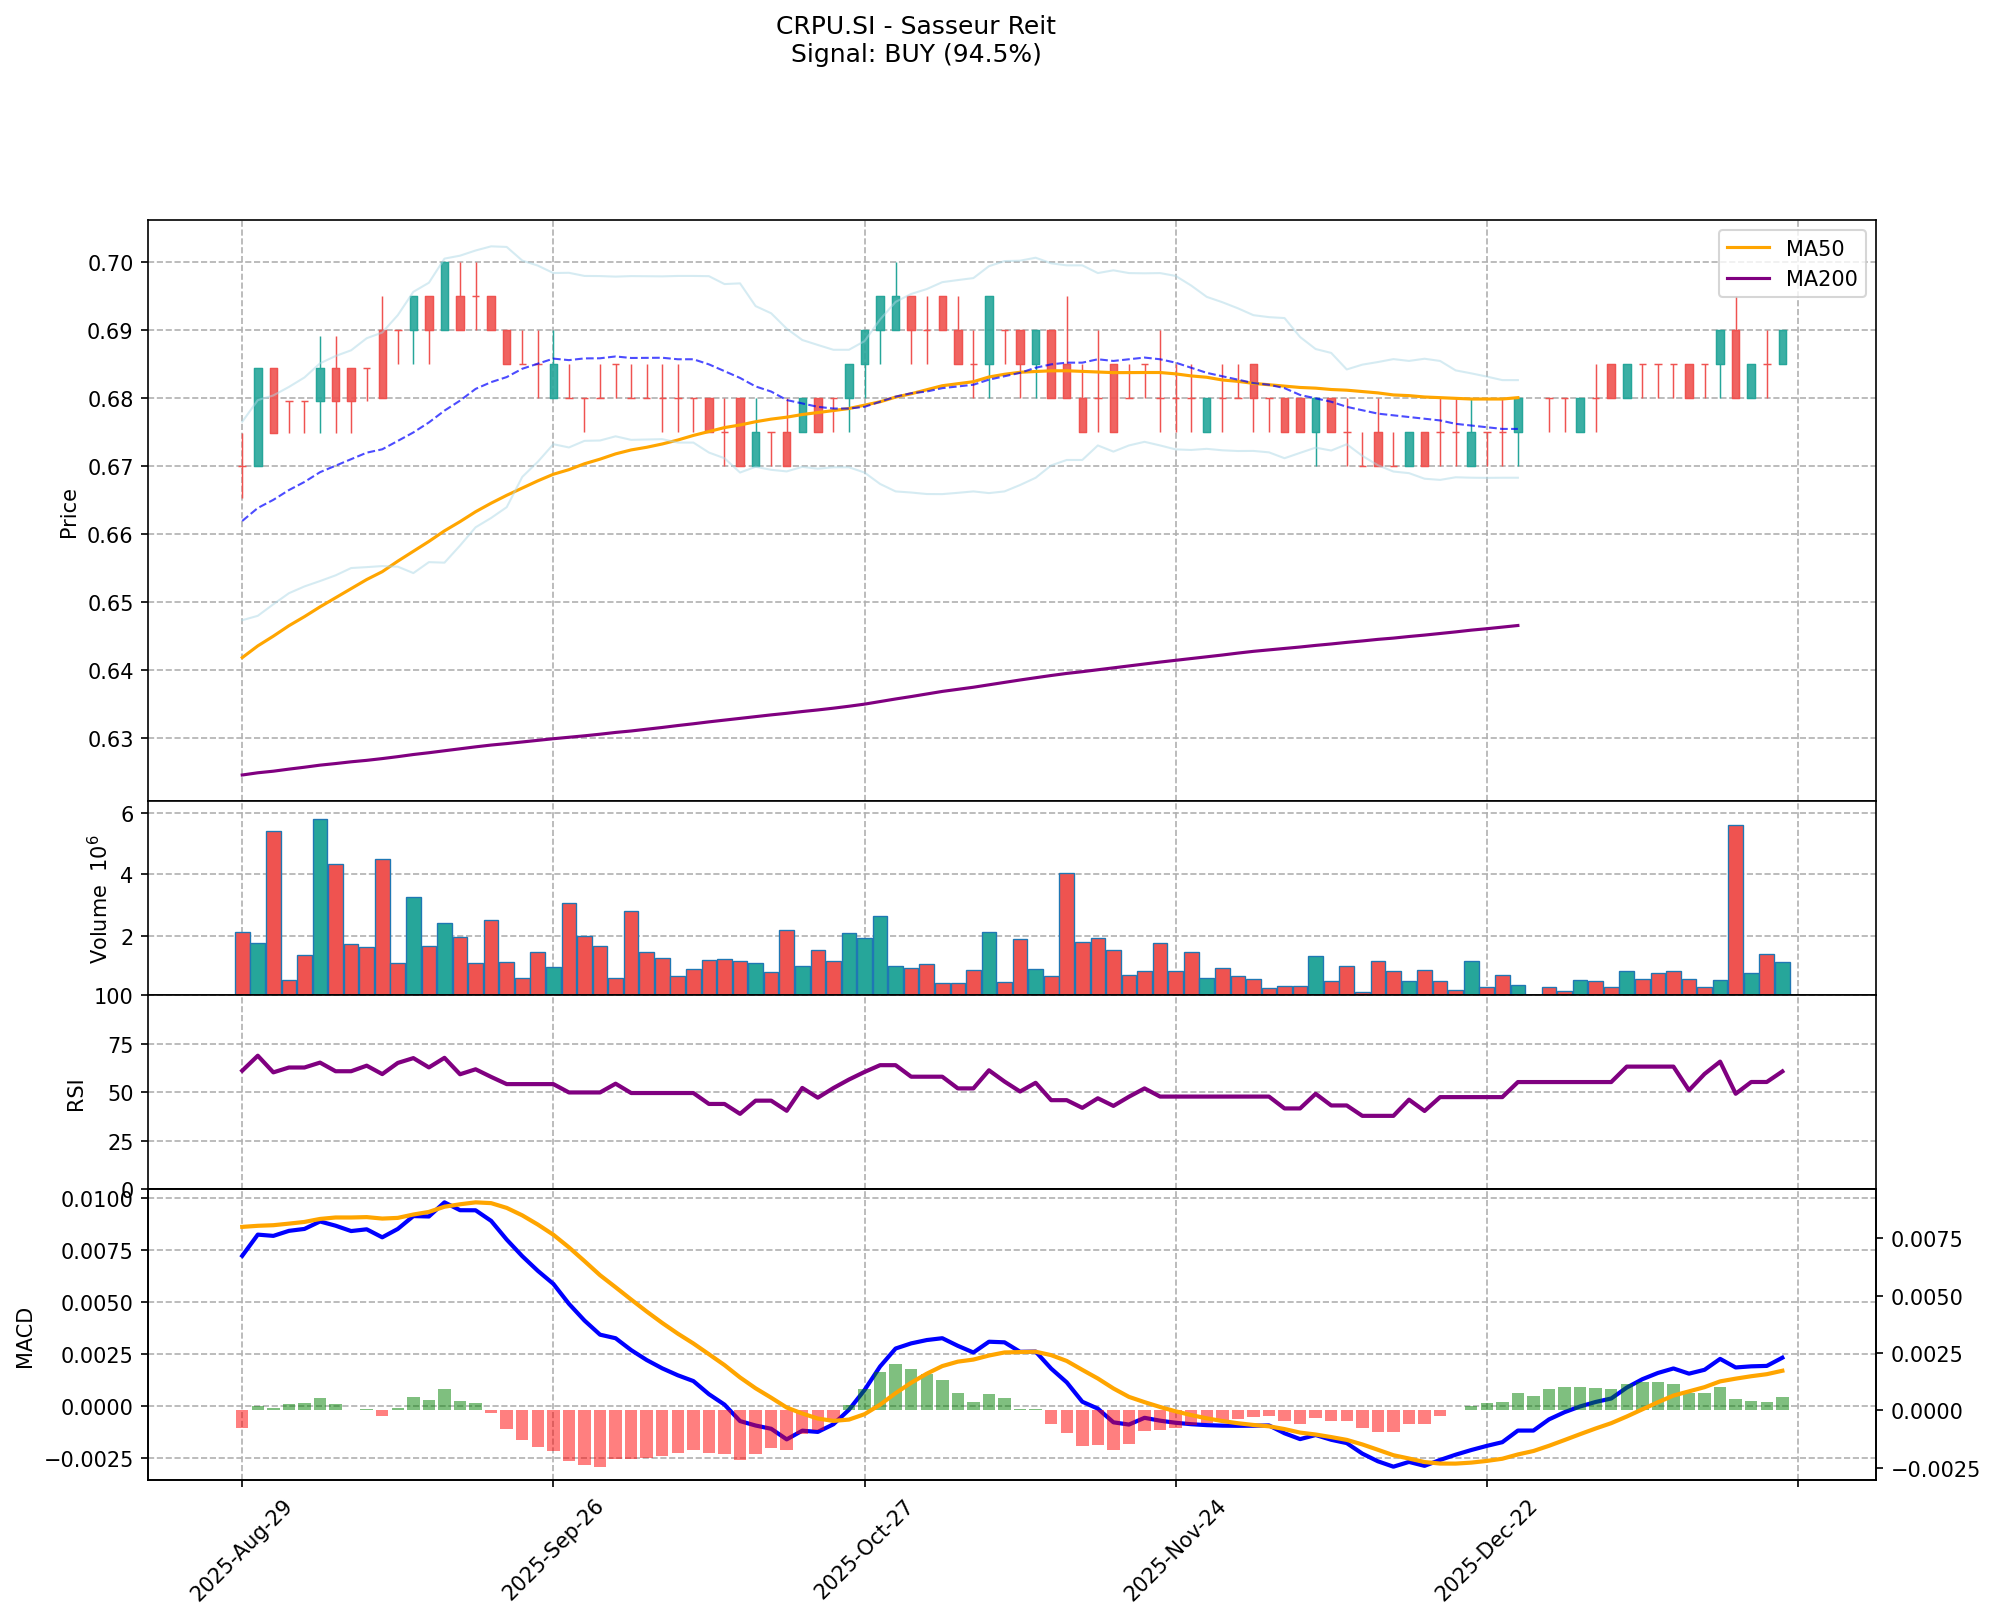Click the 0.63 price tick label
The image size is (1996, 1619).
point(113,739)
